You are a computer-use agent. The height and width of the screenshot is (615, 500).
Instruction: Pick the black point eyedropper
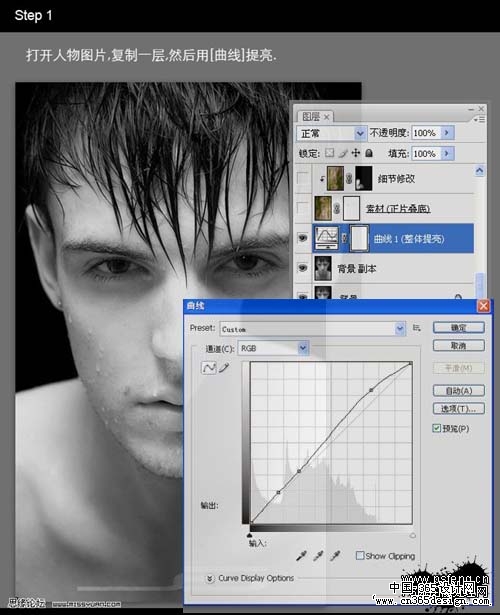tap(301, 555)
